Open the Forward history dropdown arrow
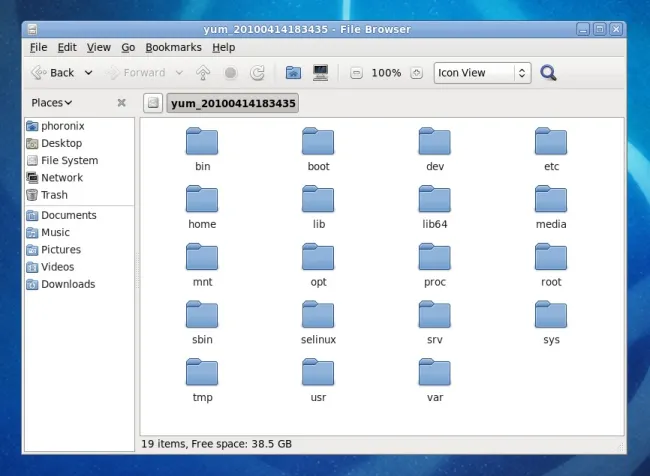The width and height of the screenshot is (650, 476). click(179, 73)
